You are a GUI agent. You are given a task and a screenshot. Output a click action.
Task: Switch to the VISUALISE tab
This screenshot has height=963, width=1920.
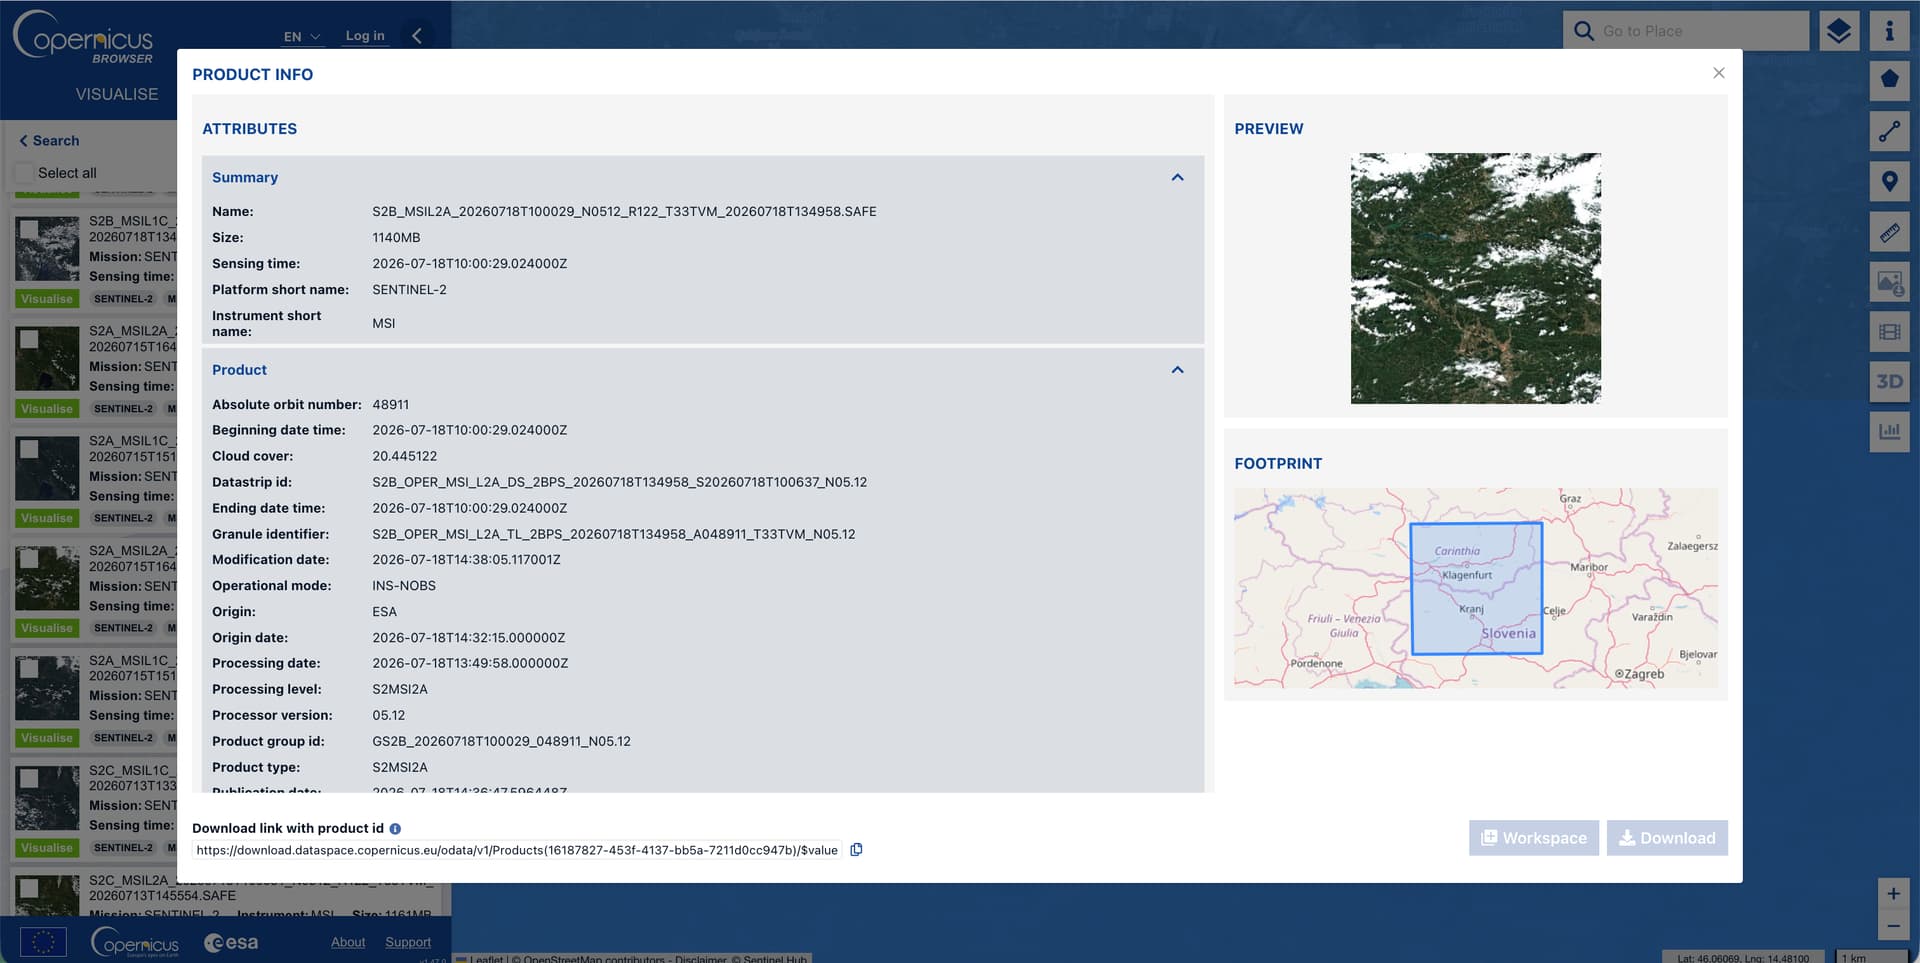point(117,94)
